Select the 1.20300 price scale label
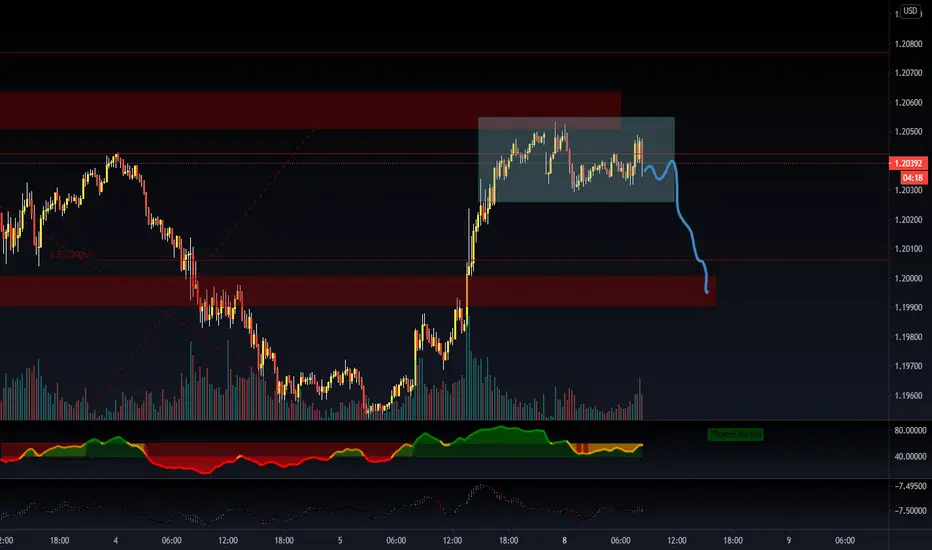The image size is (932, 550). (908, 190)
